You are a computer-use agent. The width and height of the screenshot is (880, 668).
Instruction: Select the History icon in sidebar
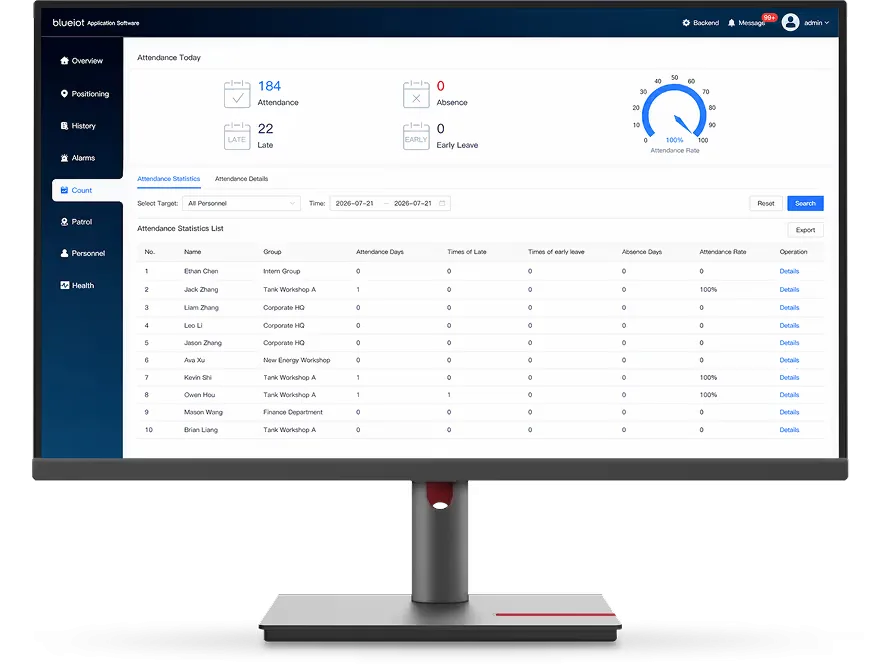[x=65, y=126]
